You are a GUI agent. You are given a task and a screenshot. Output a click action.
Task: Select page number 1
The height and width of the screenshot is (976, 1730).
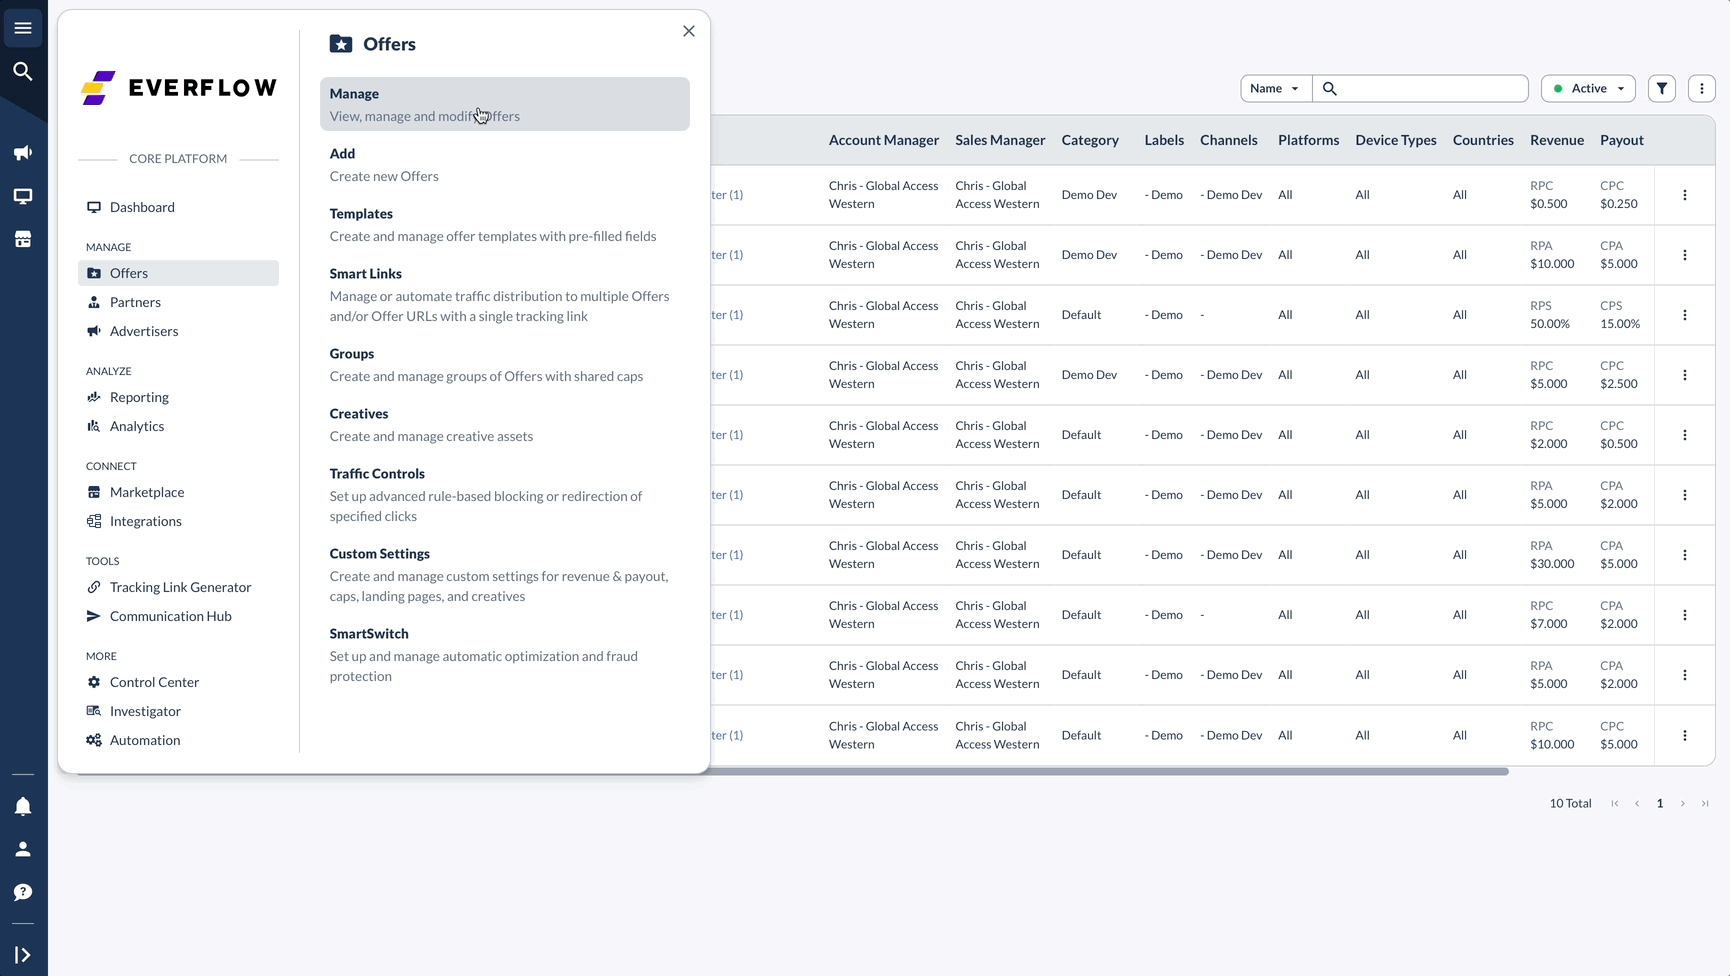(x=1660, y=803)
